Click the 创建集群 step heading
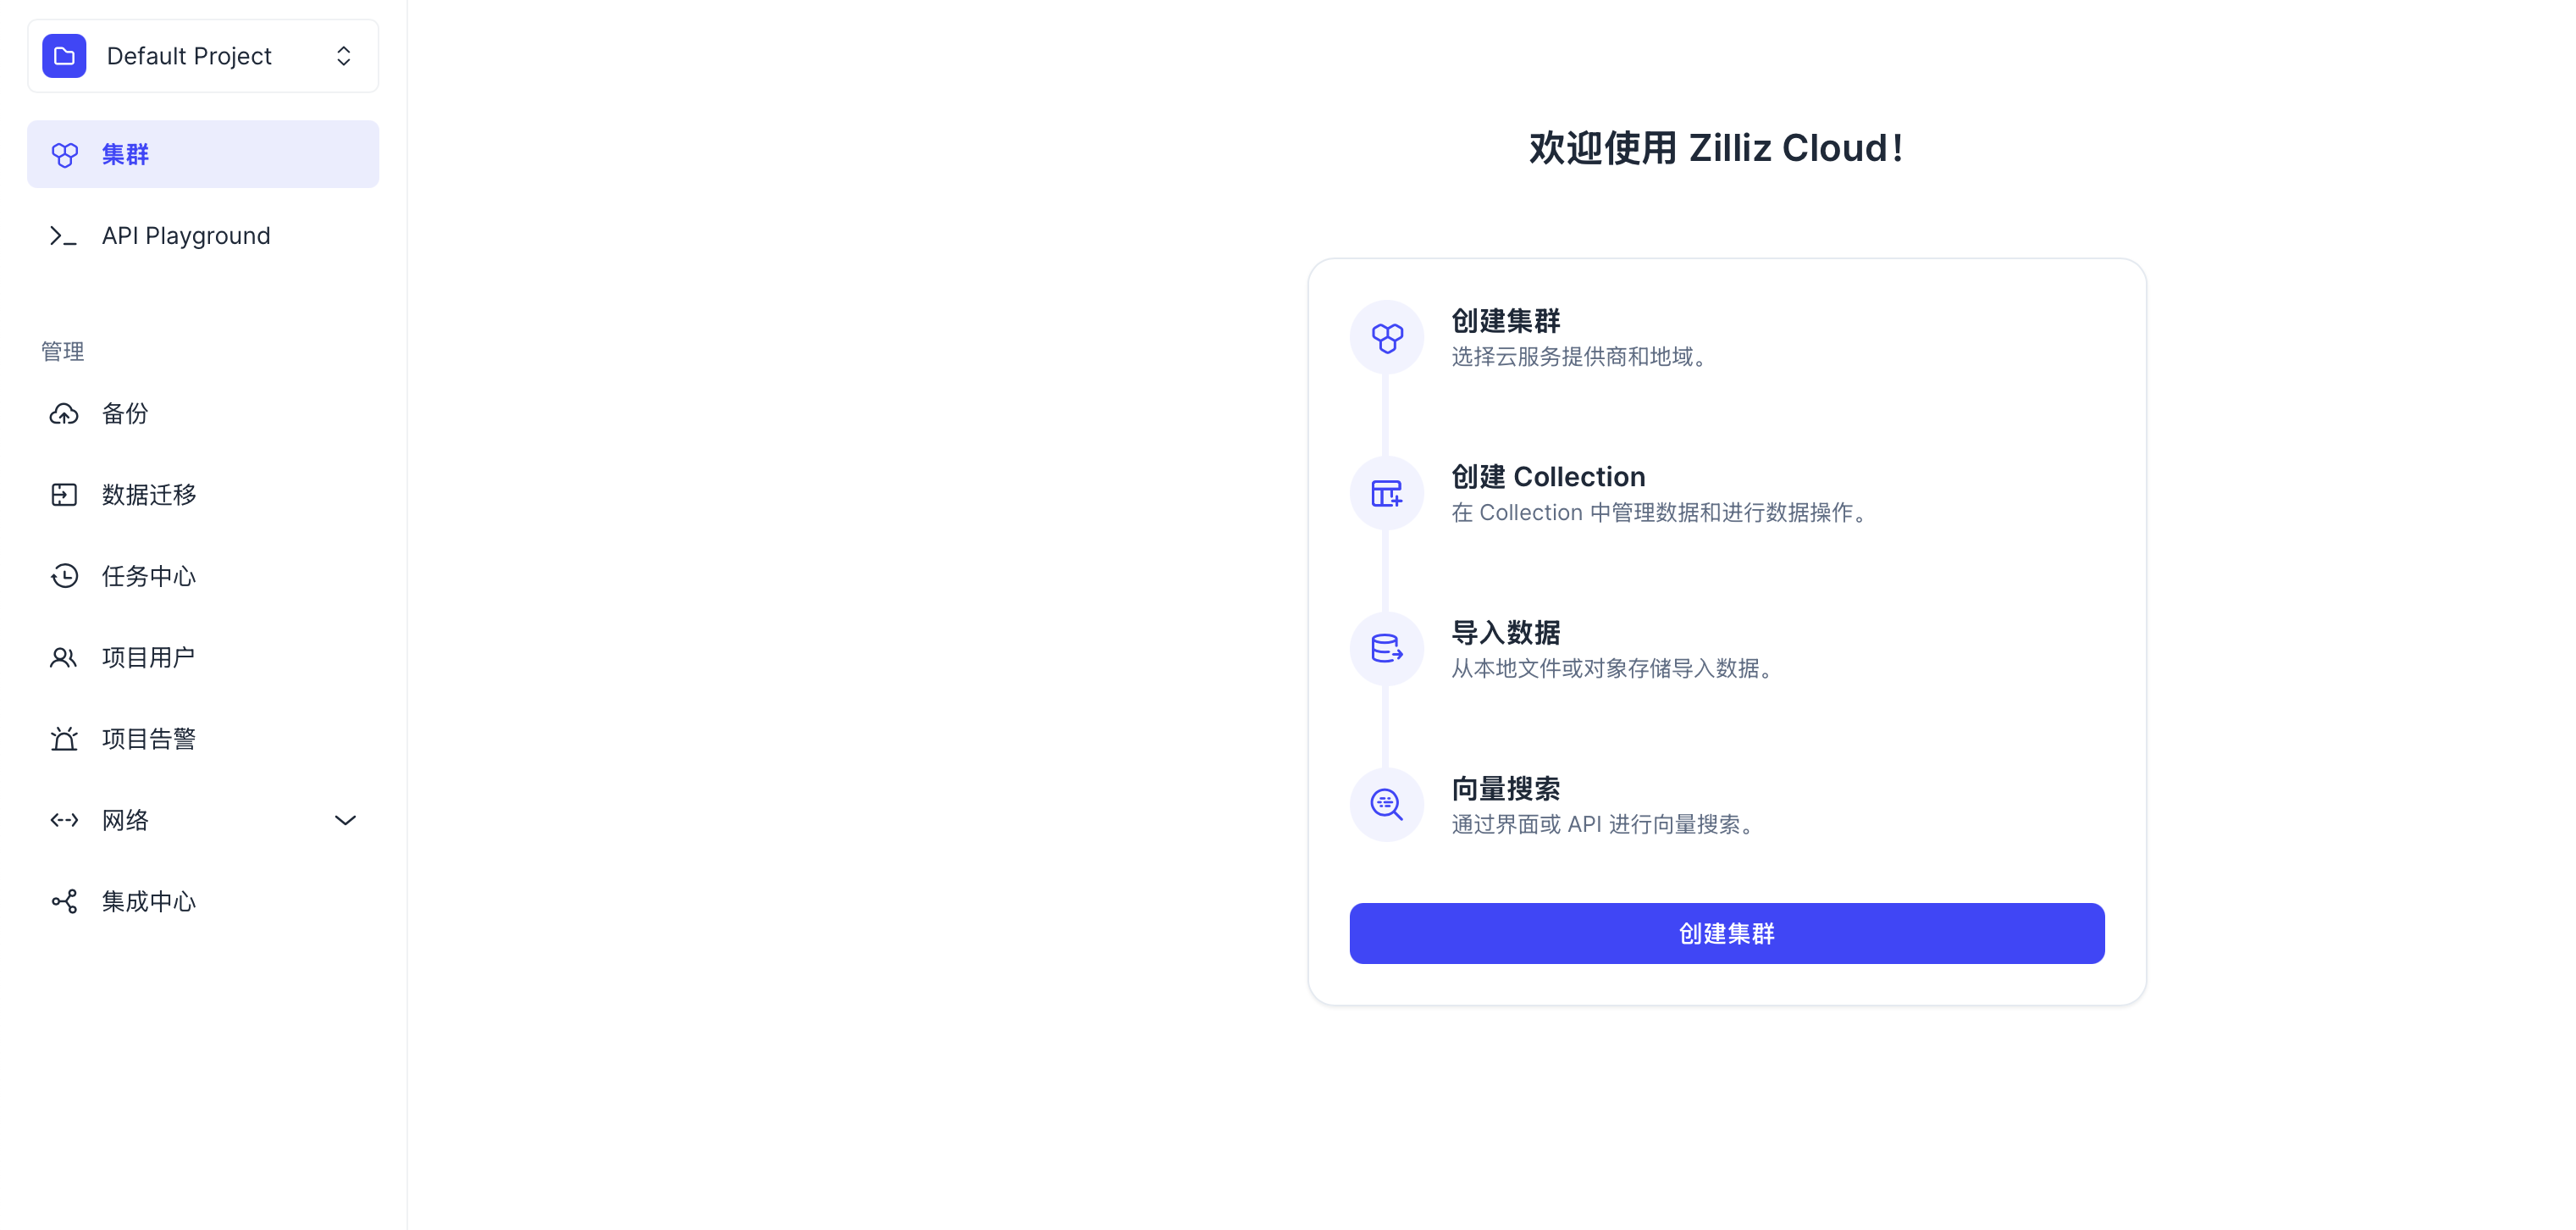The height and width of the screenshot is (1230, 2576). pos(1506,321)
